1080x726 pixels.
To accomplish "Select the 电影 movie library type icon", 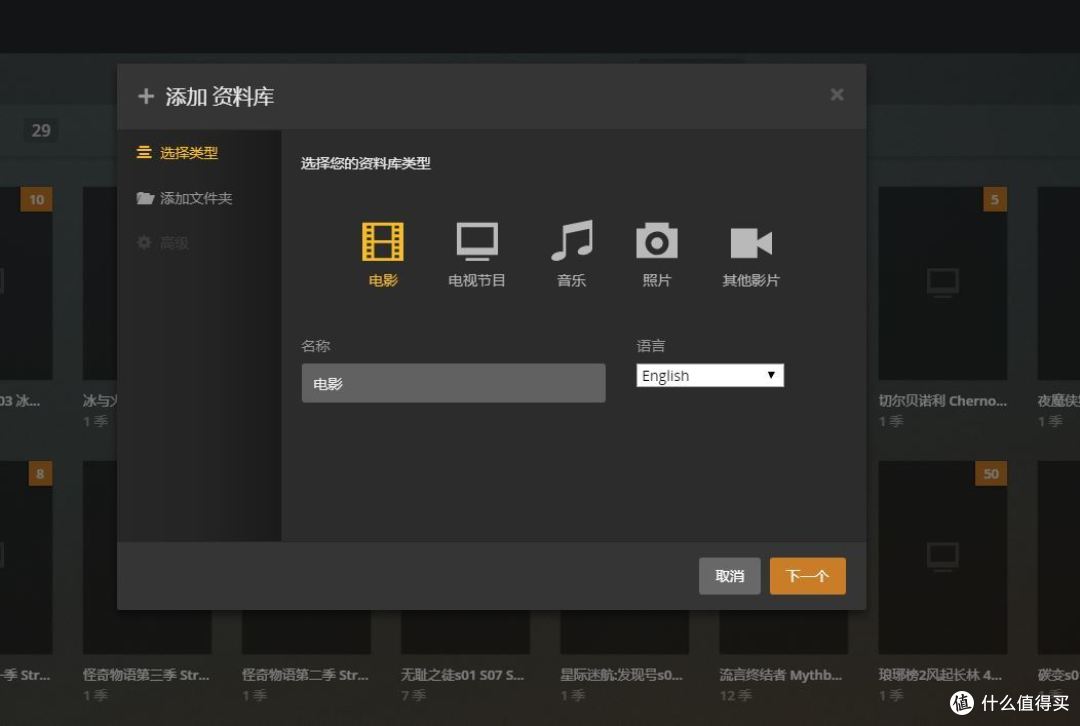I will [x=381, y=241].
